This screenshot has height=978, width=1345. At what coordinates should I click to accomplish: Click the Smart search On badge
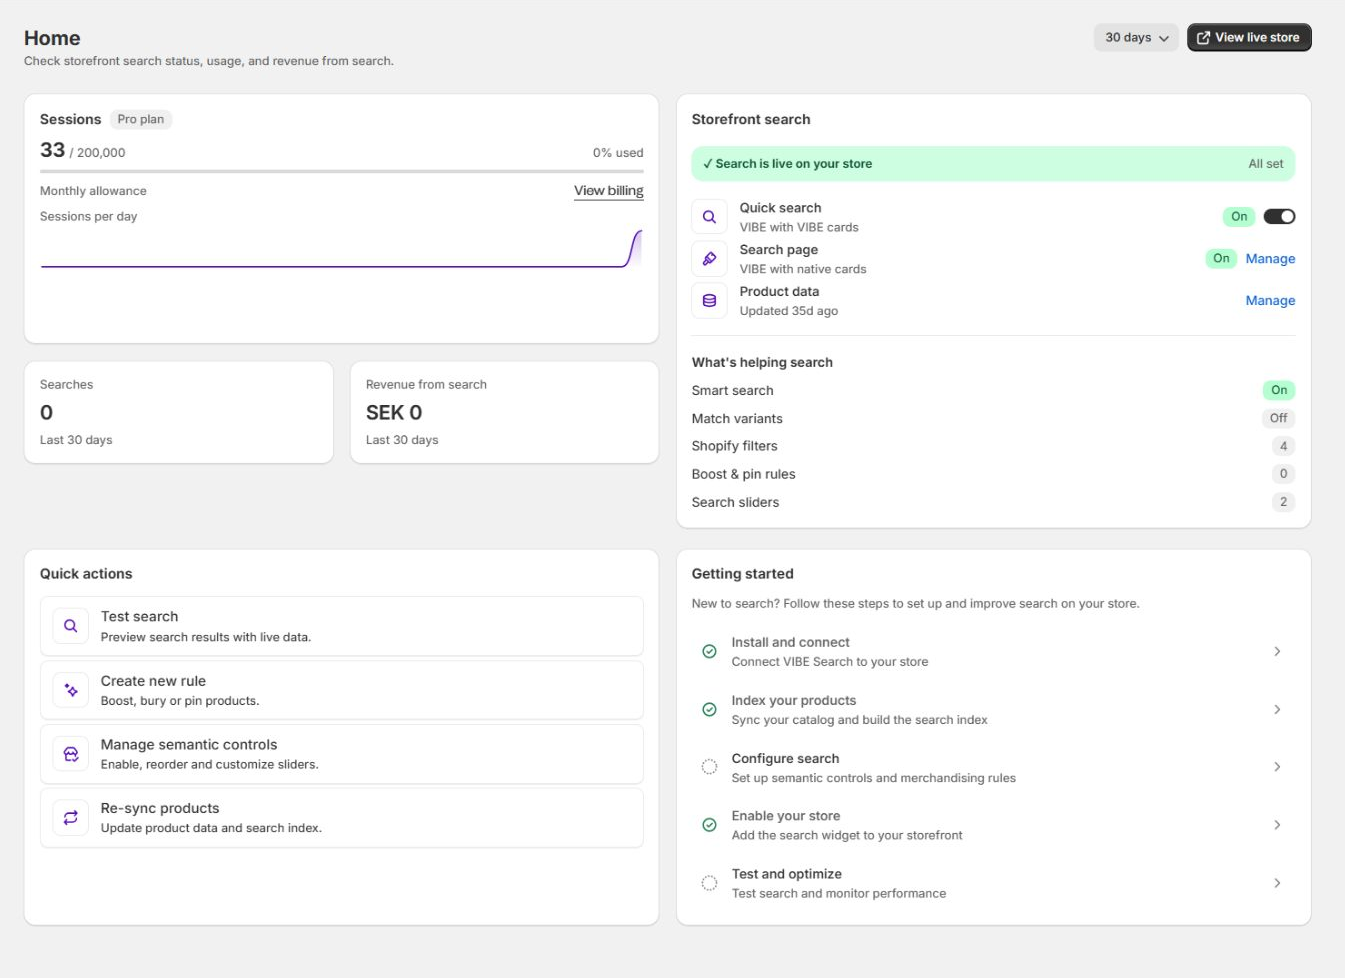(1279, 390)
